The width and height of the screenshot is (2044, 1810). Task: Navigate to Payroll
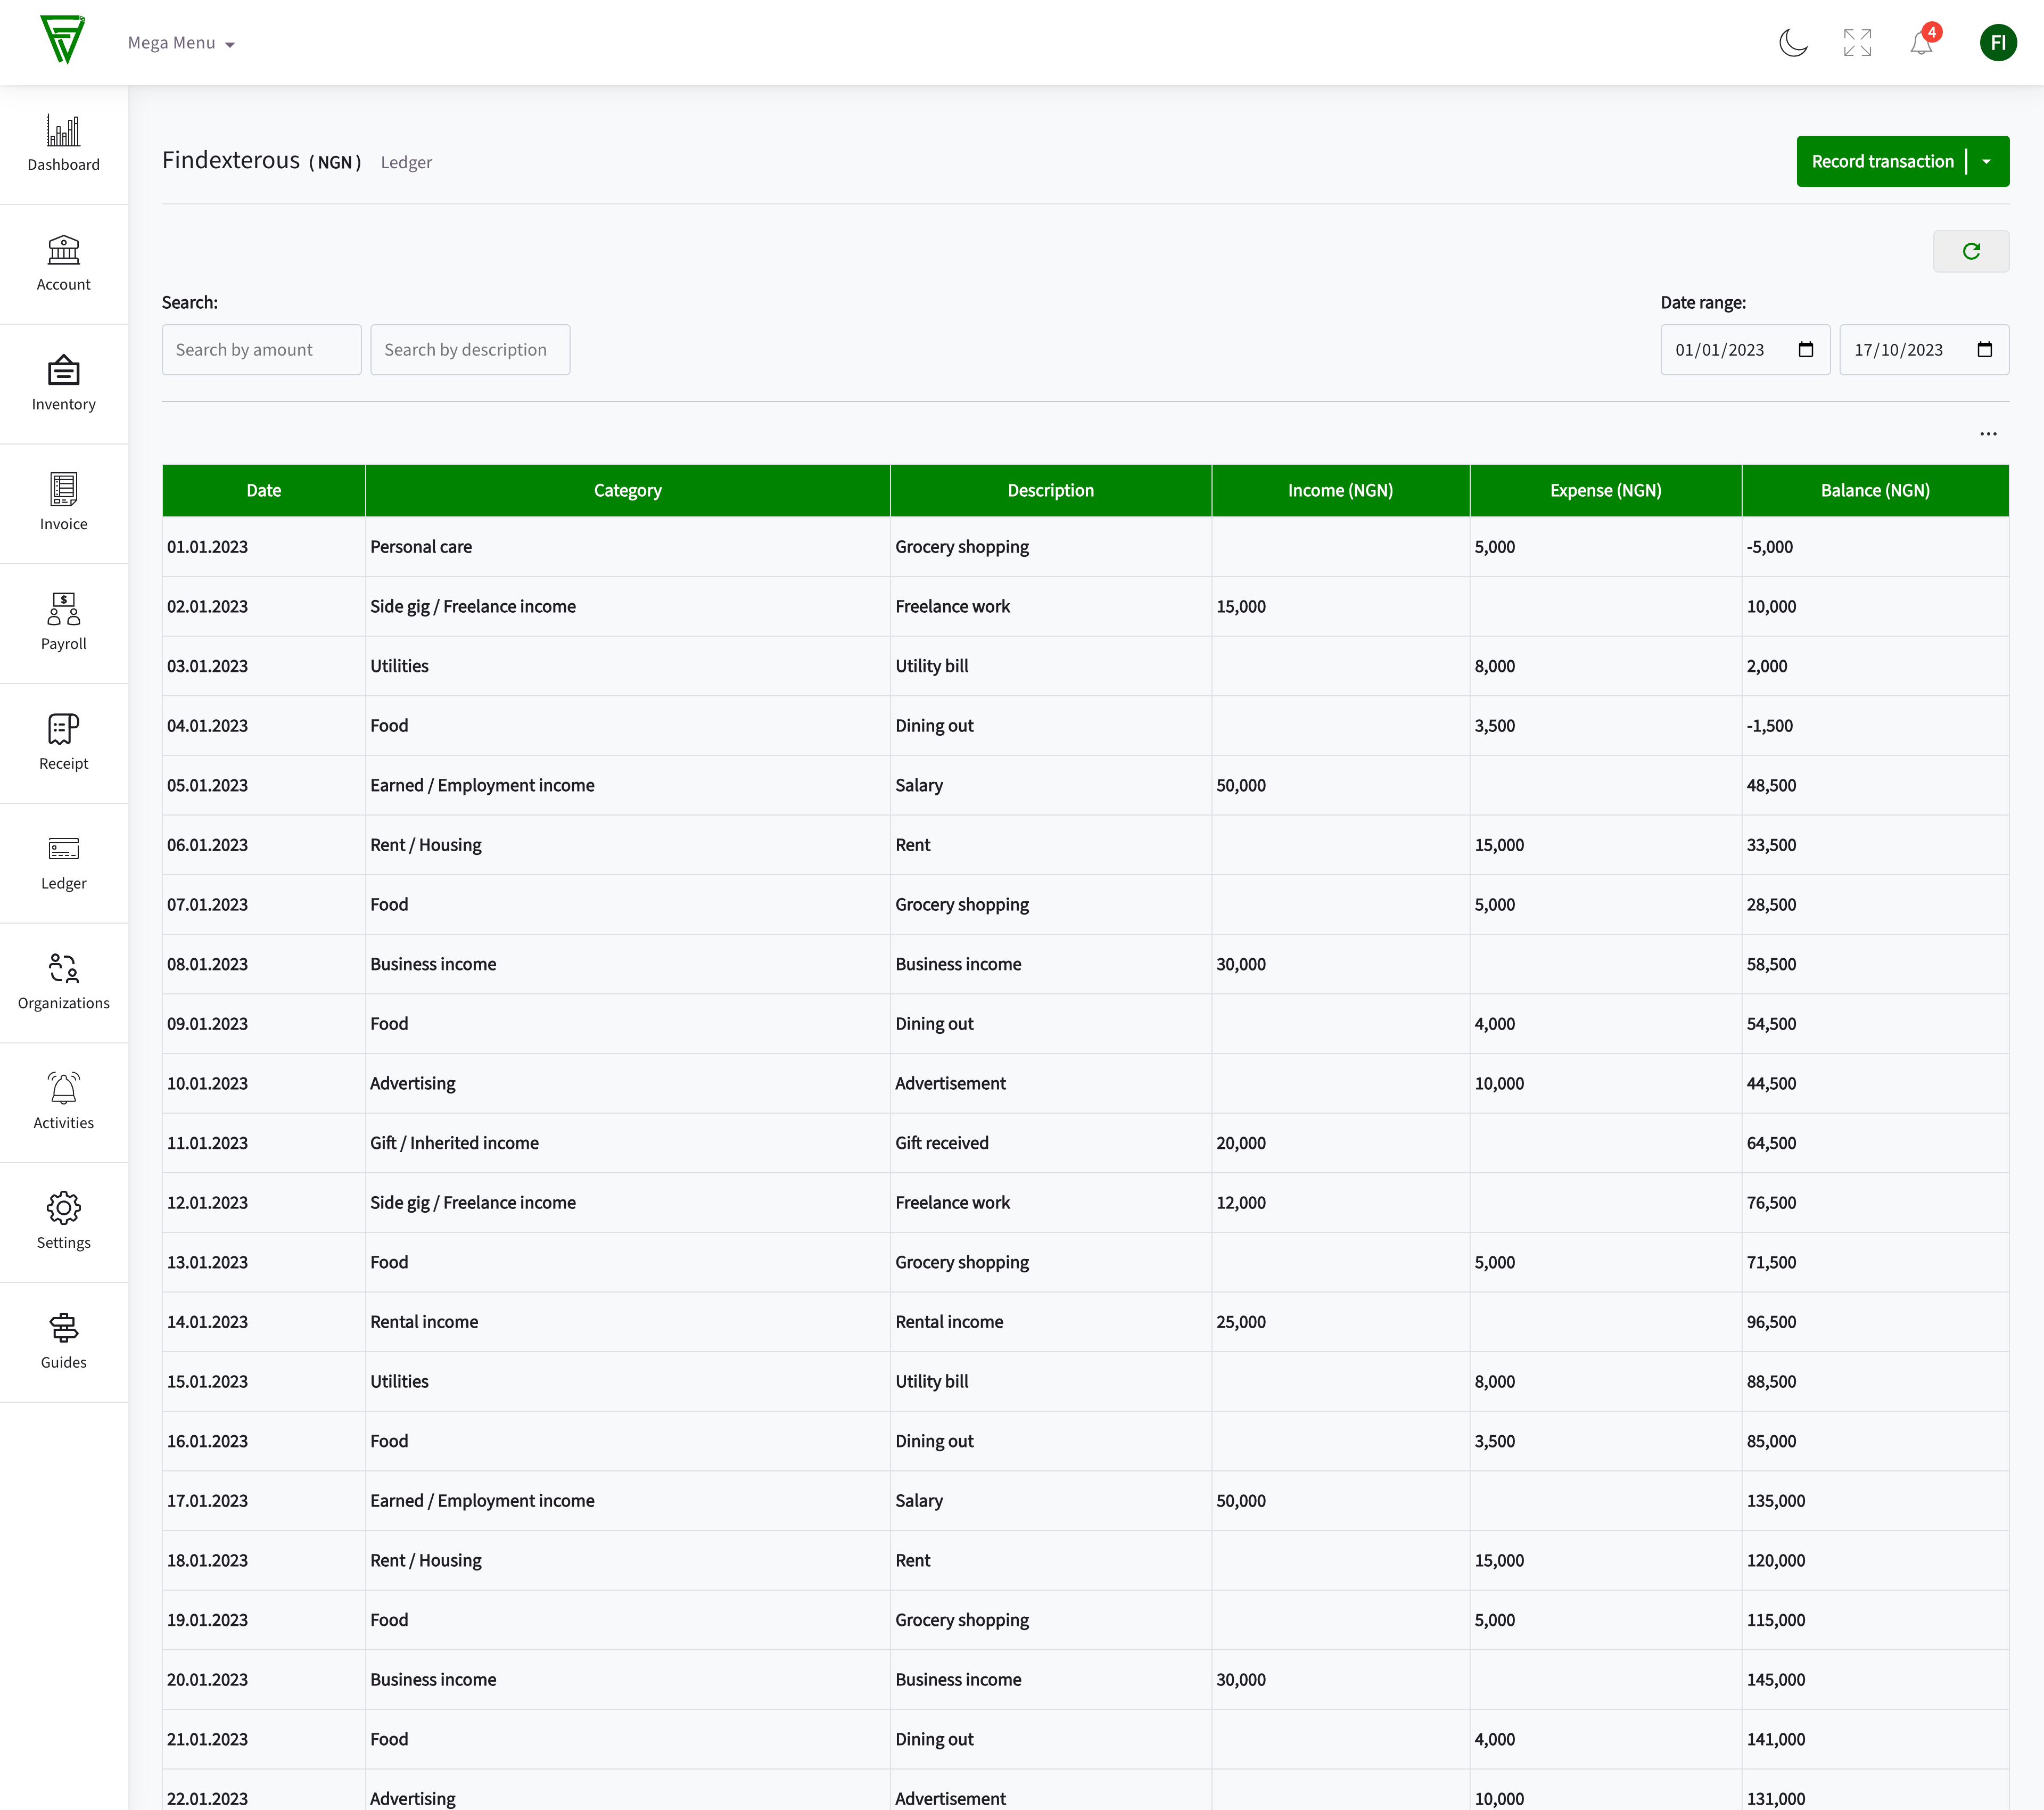pos(63,623)
